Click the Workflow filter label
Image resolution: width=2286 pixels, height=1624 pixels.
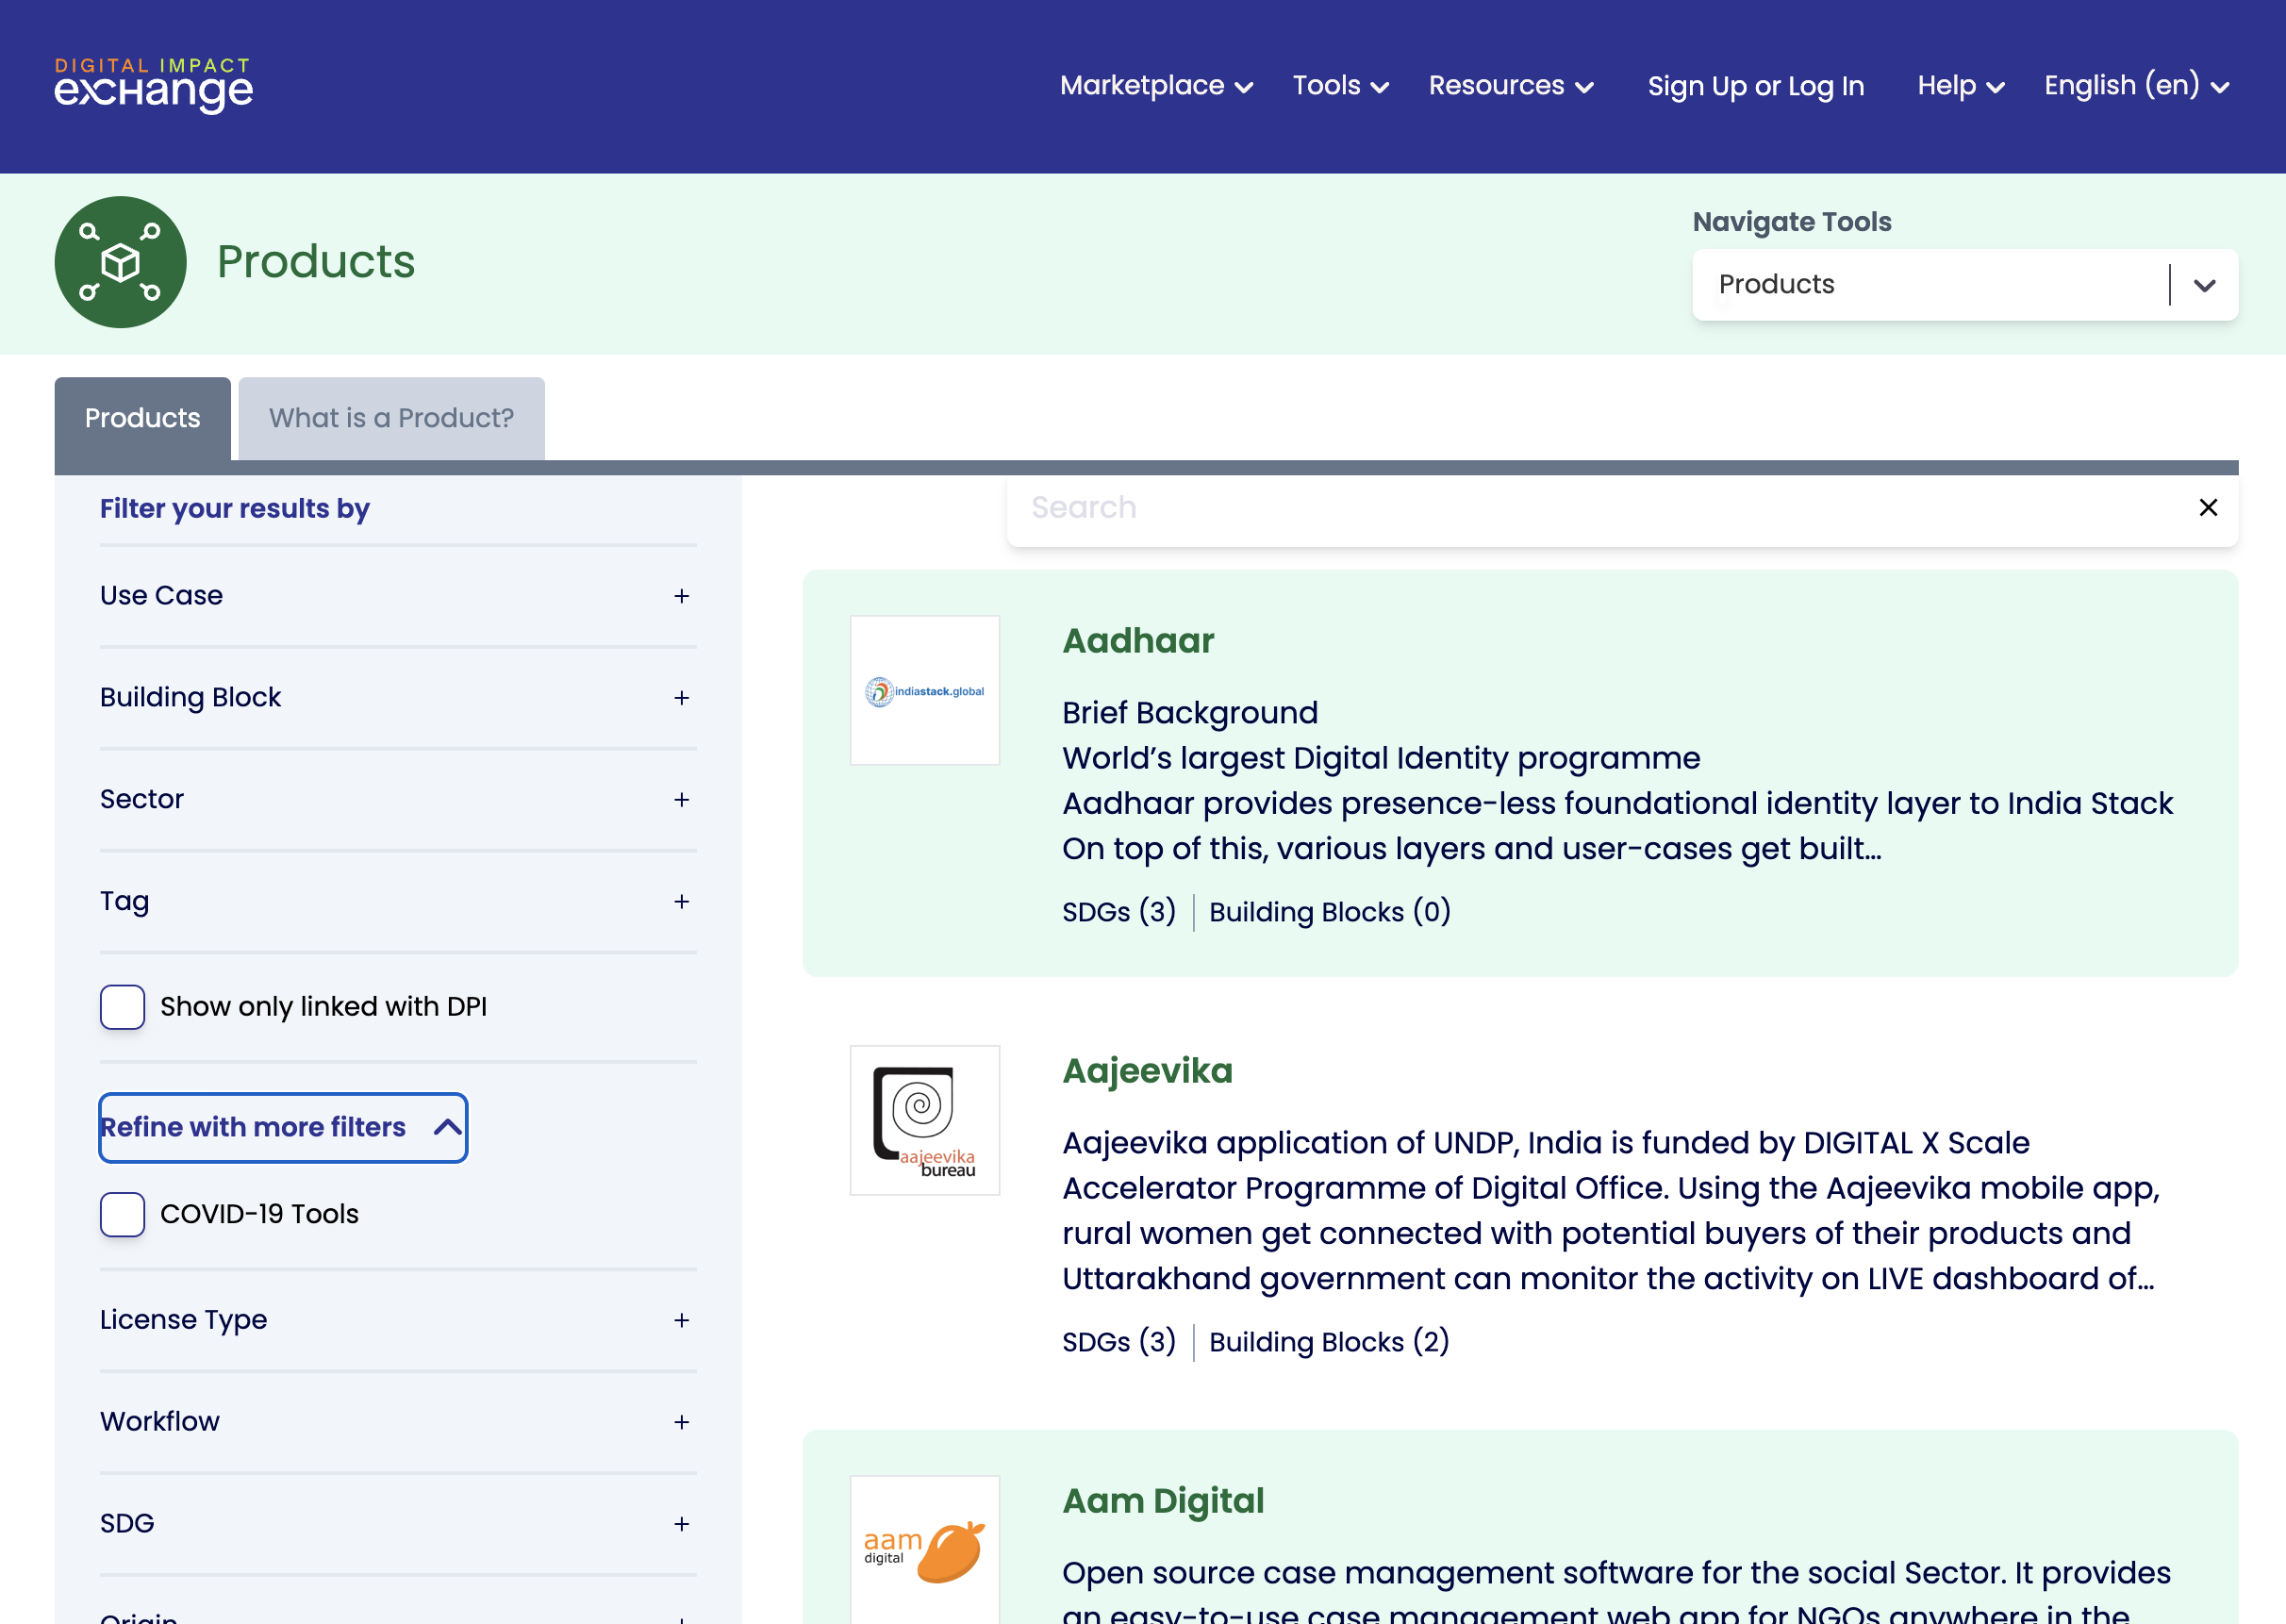(159, 1422)
